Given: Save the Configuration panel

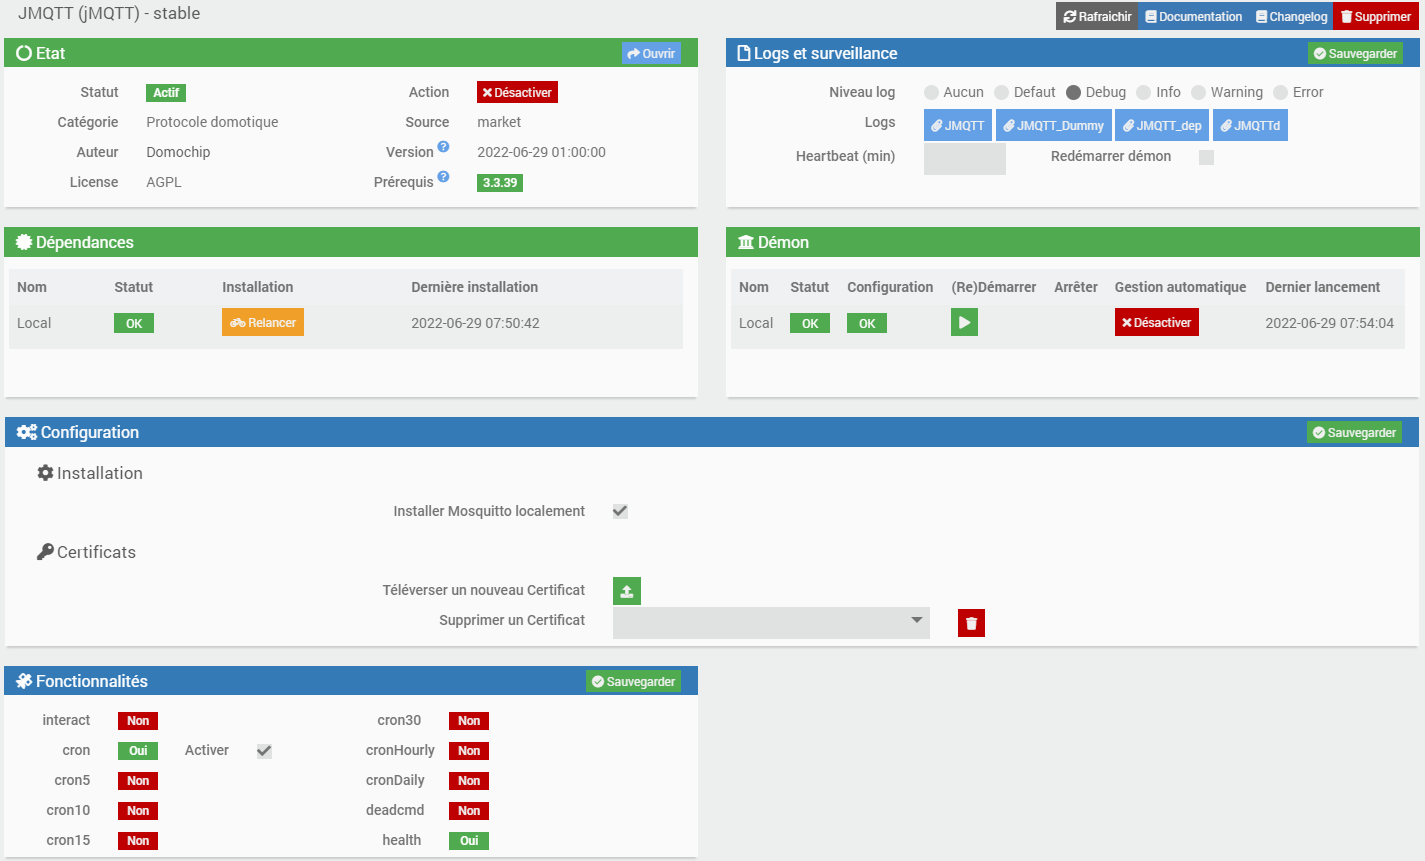Looking at the screenshot, I should (1354, 432).
